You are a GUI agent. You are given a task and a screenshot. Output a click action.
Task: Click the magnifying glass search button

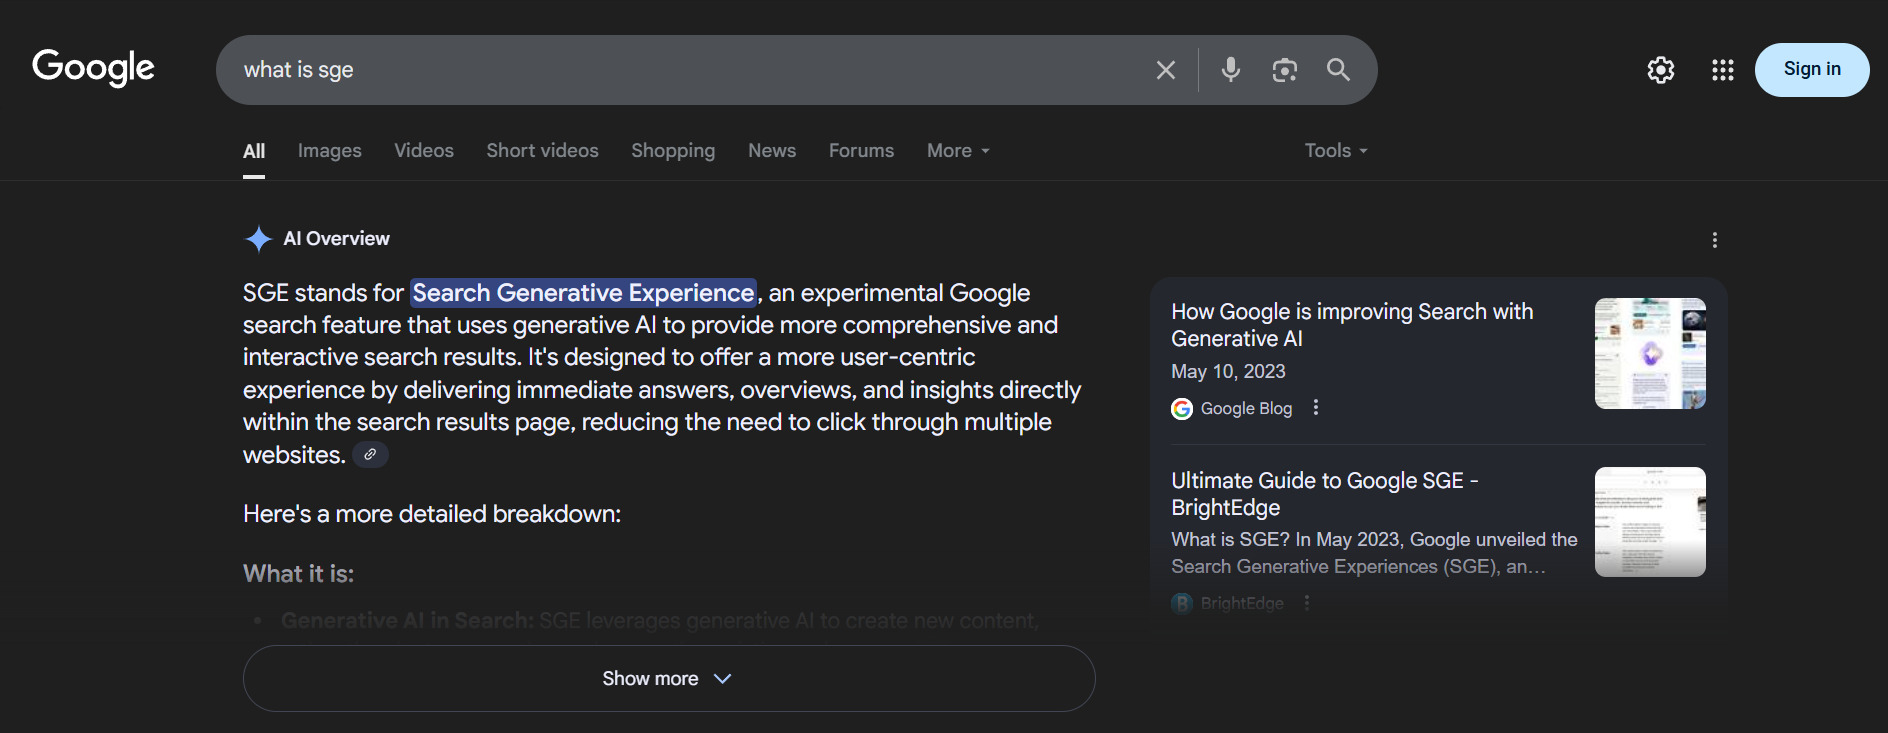[1338, 69]
